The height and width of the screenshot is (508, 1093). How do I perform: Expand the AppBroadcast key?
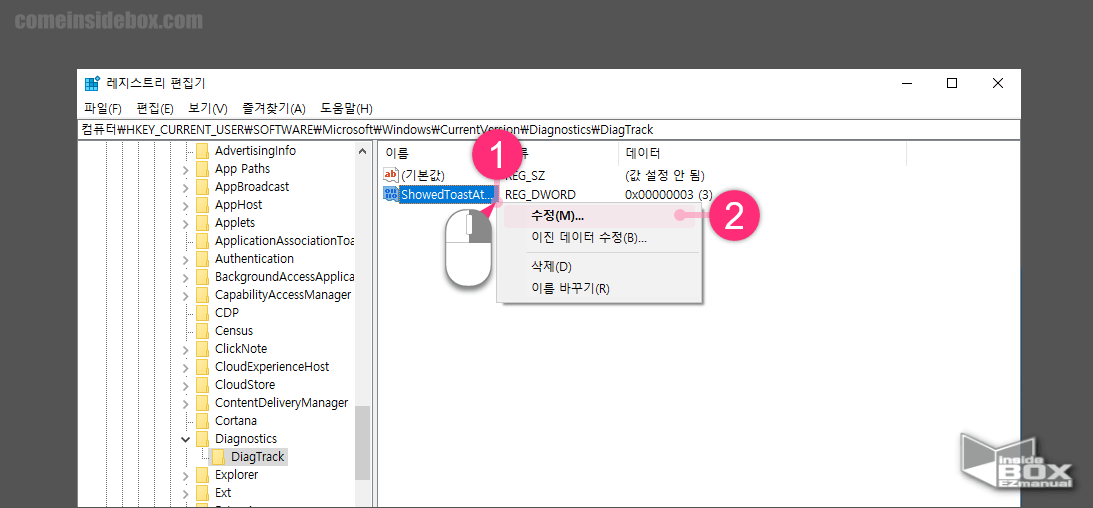[x=185, y=187]
